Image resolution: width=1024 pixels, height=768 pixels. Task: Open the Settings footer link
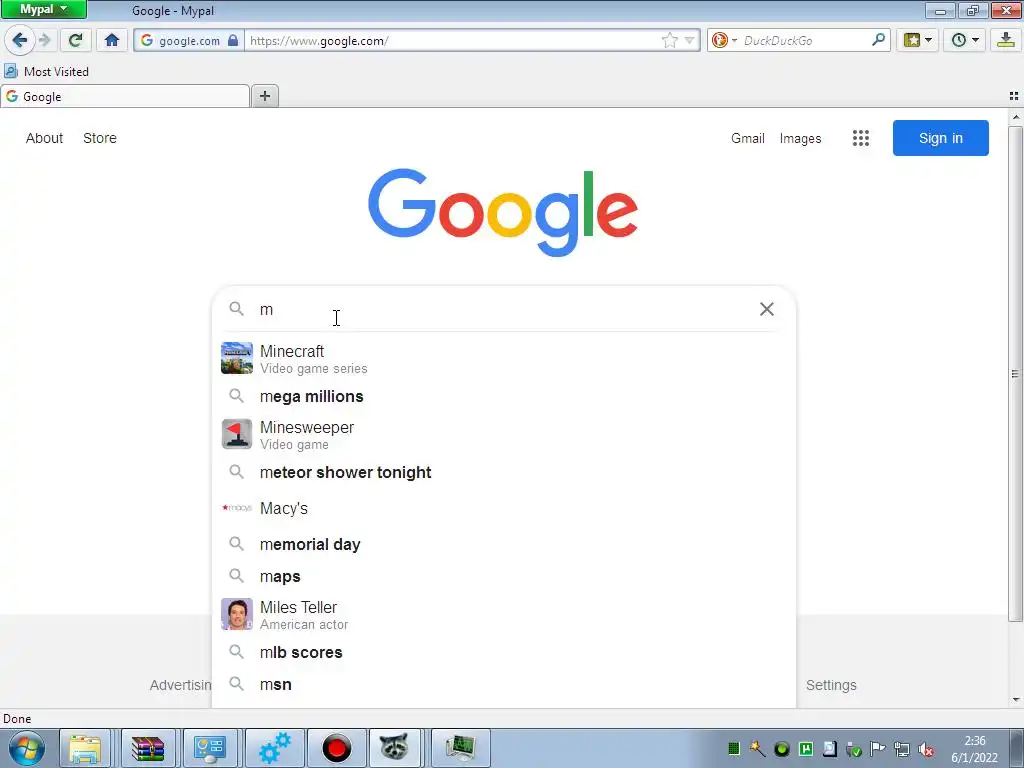(x=831, y=685)
